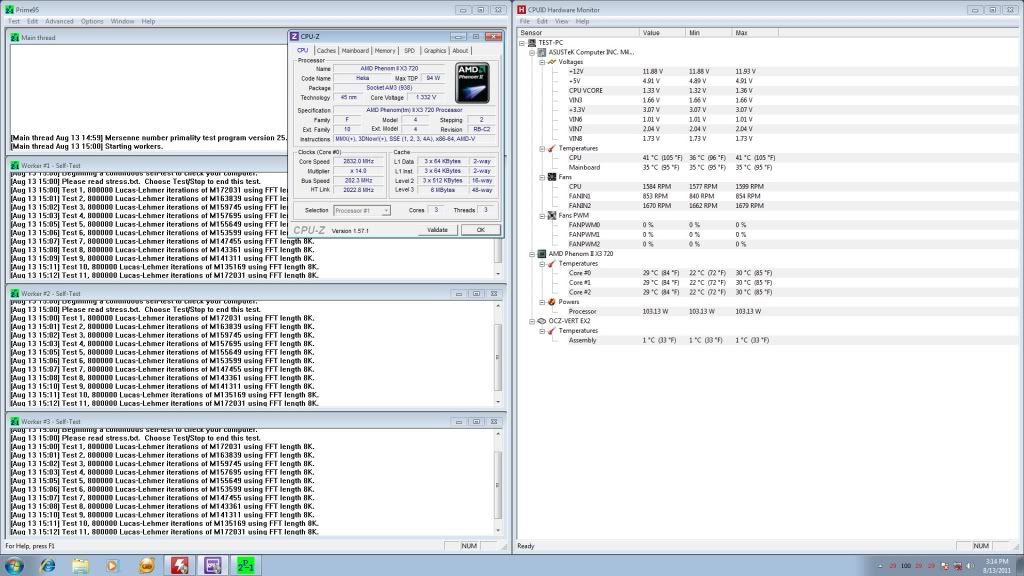Click the thermometer icon under ASUSTeK Computer

click(x=552, y=148)
